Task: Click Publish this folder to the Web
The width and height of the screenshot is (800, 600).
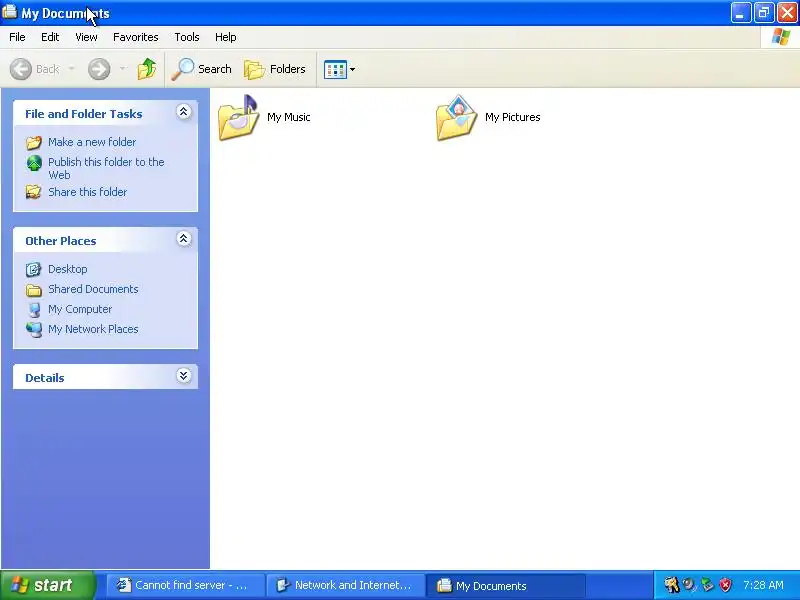Action: [106, 168]
